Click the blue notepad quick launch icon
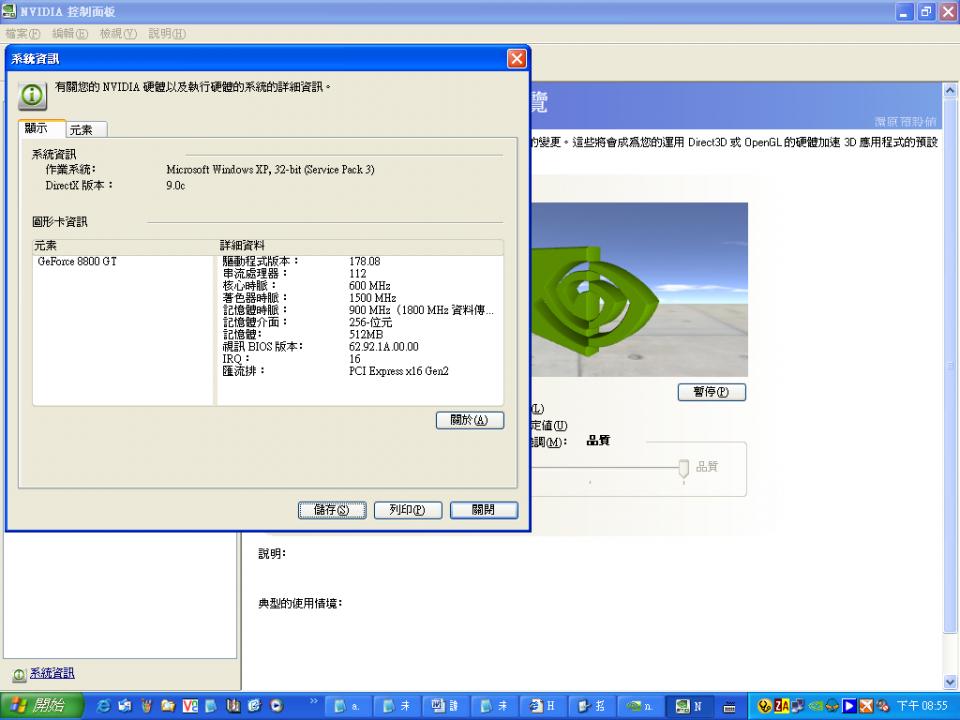This screenshot has height=720, width=960. [x=211, y=706]
